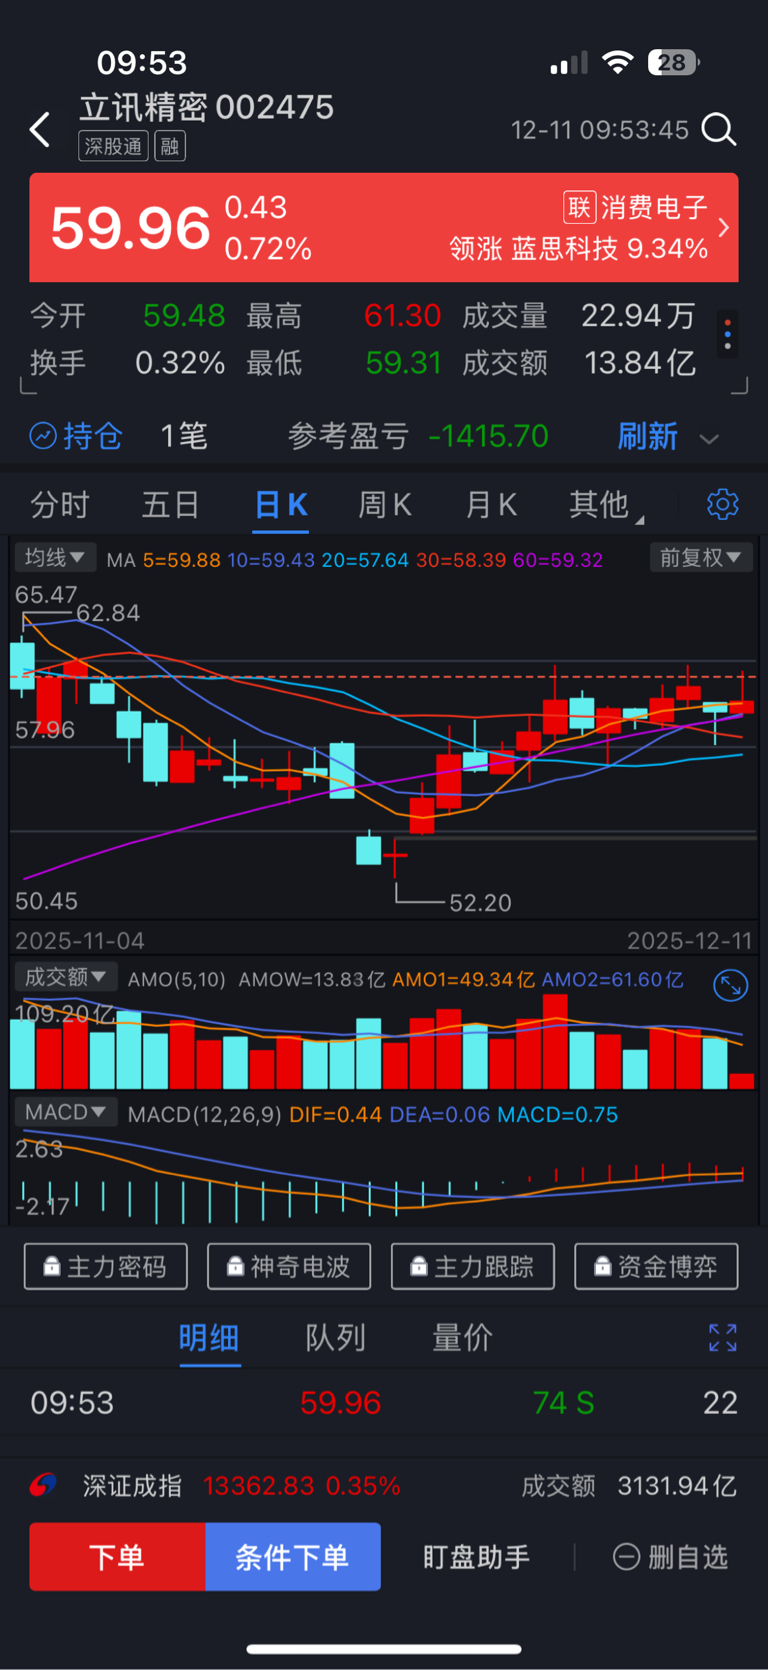Open locked 神奇电波 feature
Viewport: 769px width, 1670px height.
click(289, 1267)
